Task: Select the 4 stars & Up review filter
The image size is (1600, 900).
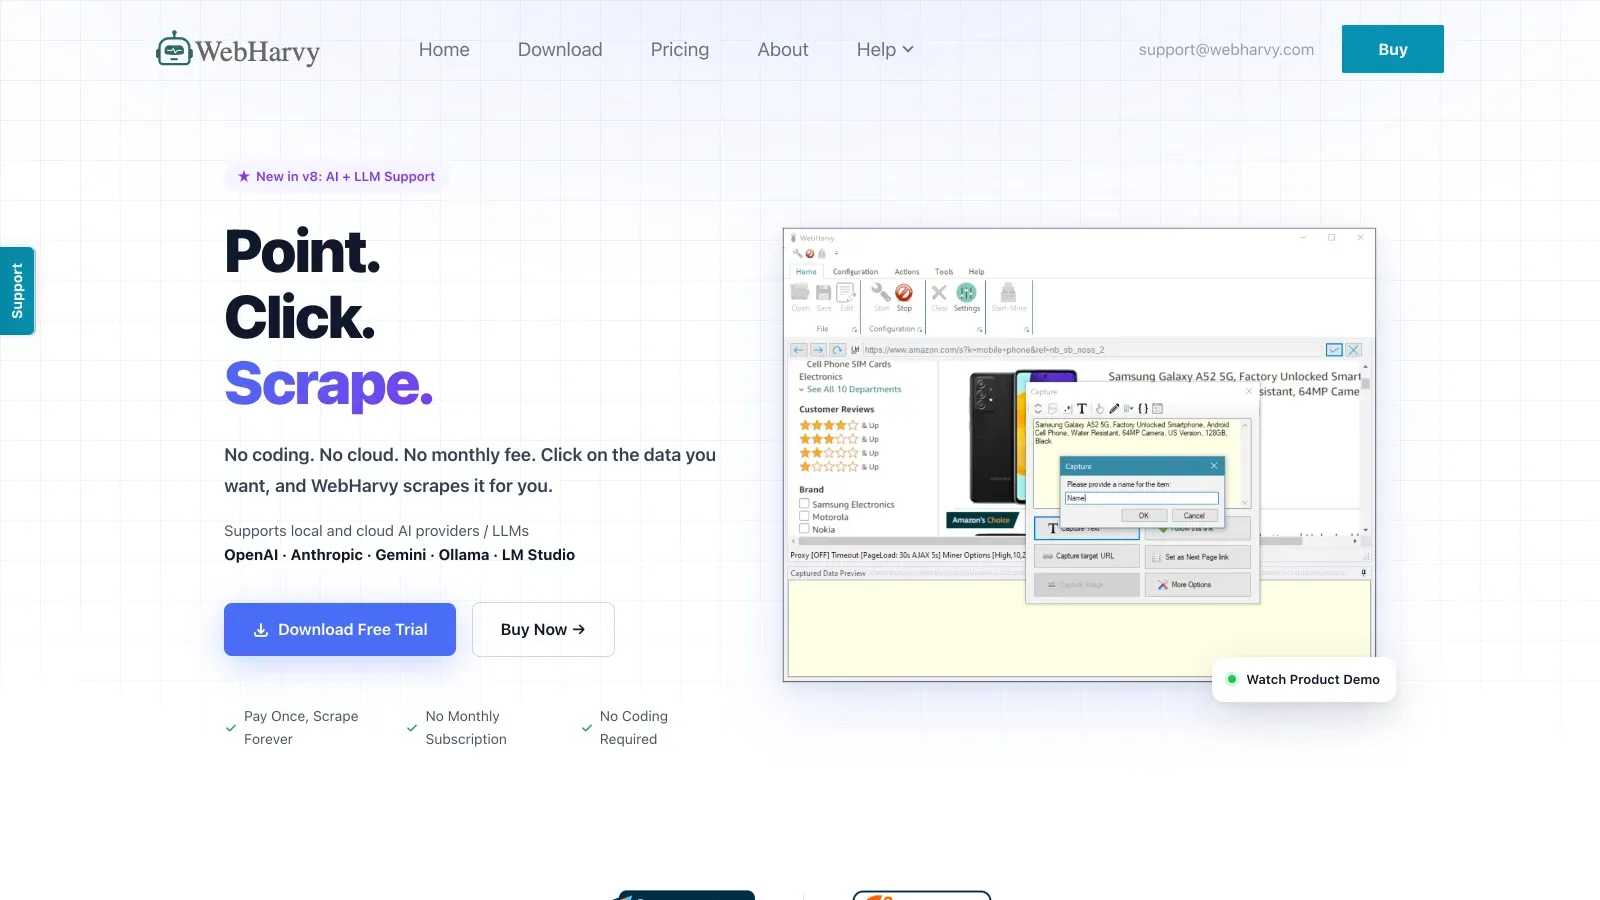Action: pos(839,425)
